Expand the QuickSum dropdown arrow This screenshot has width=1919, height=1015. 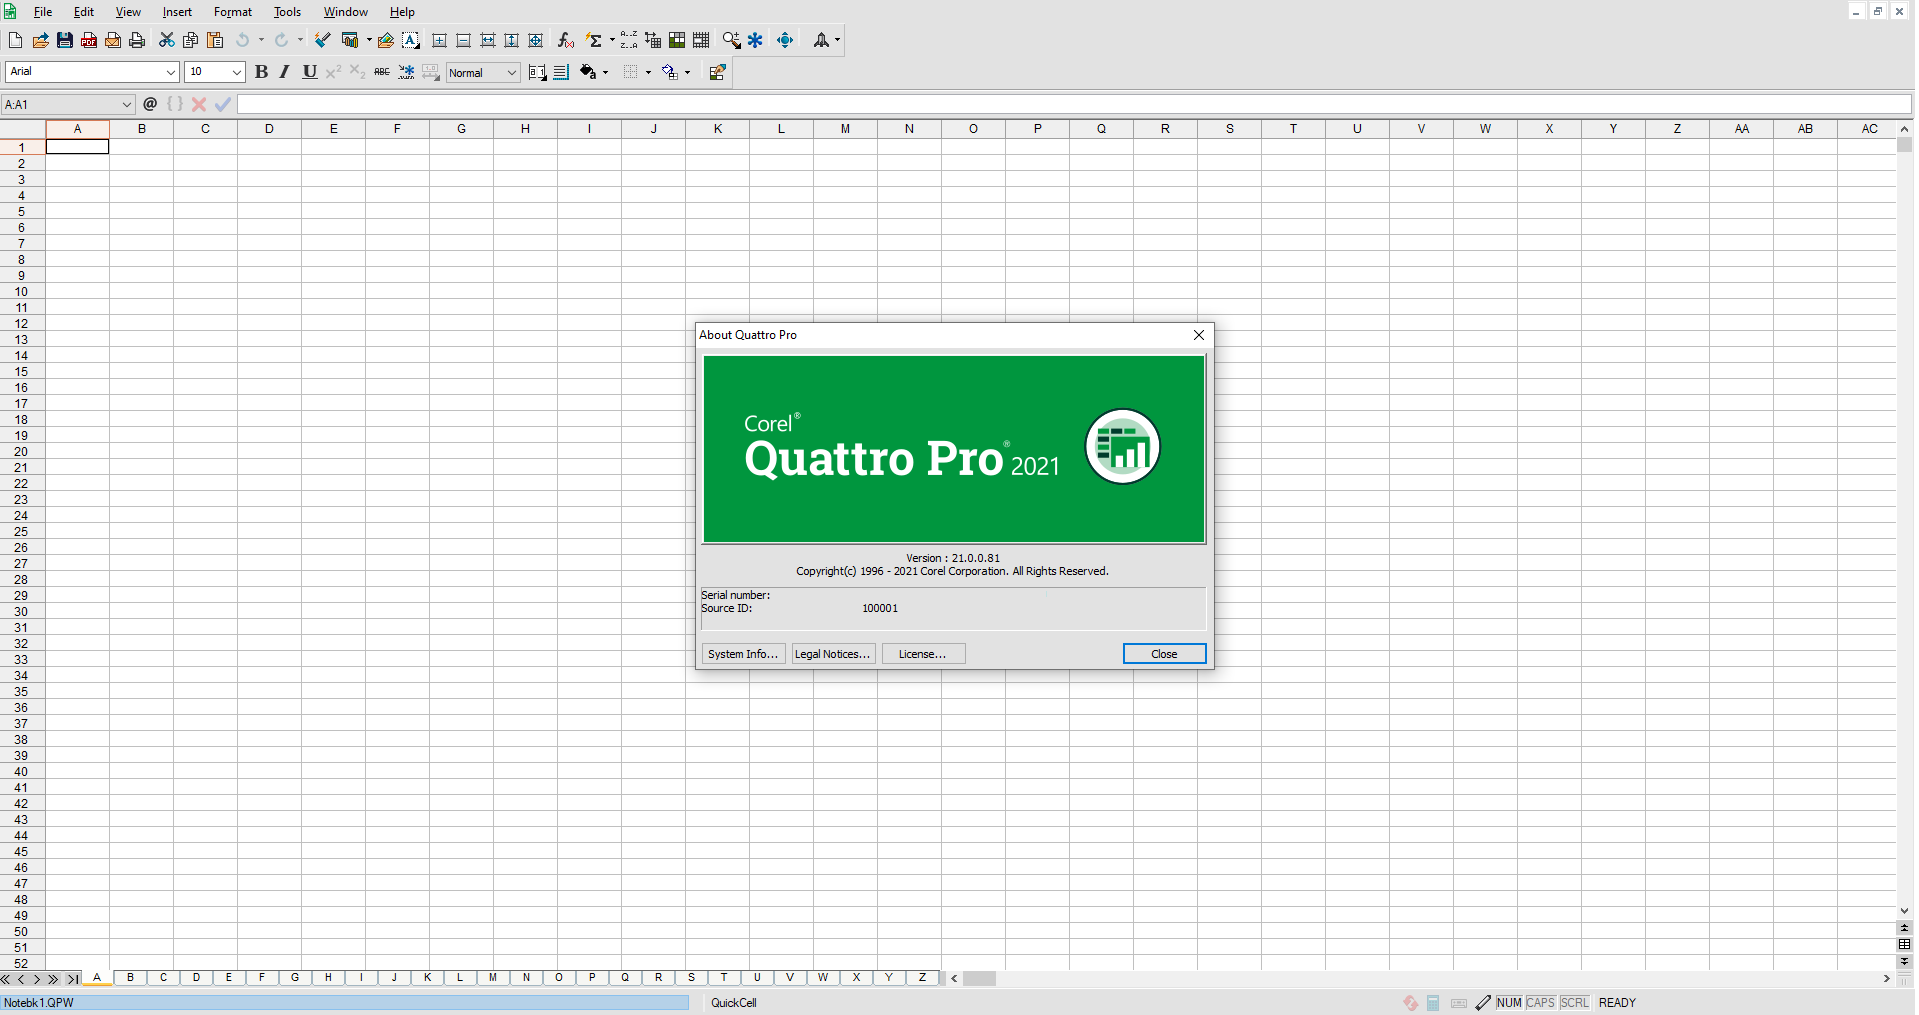point(611,40)
